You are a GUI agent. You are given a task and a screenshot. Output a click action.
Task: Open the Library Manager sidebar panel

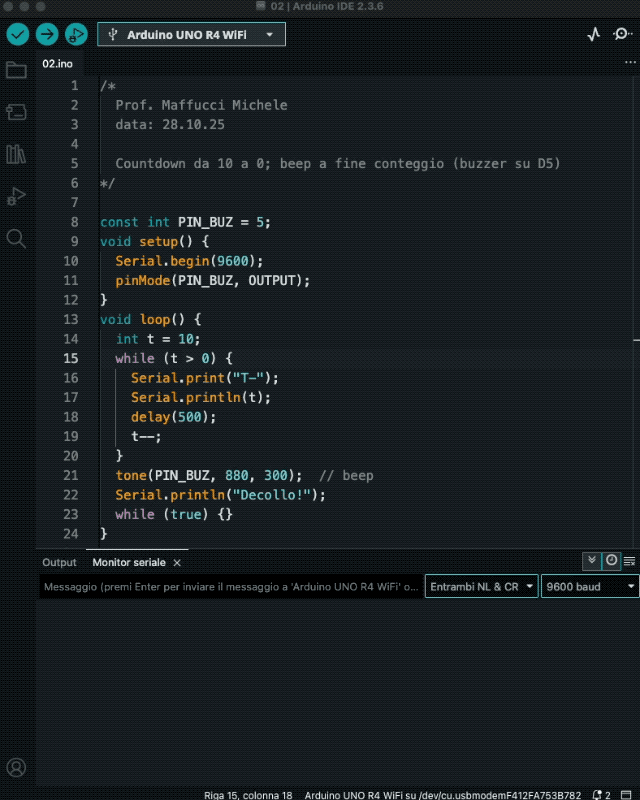click(x=16, y=154)
